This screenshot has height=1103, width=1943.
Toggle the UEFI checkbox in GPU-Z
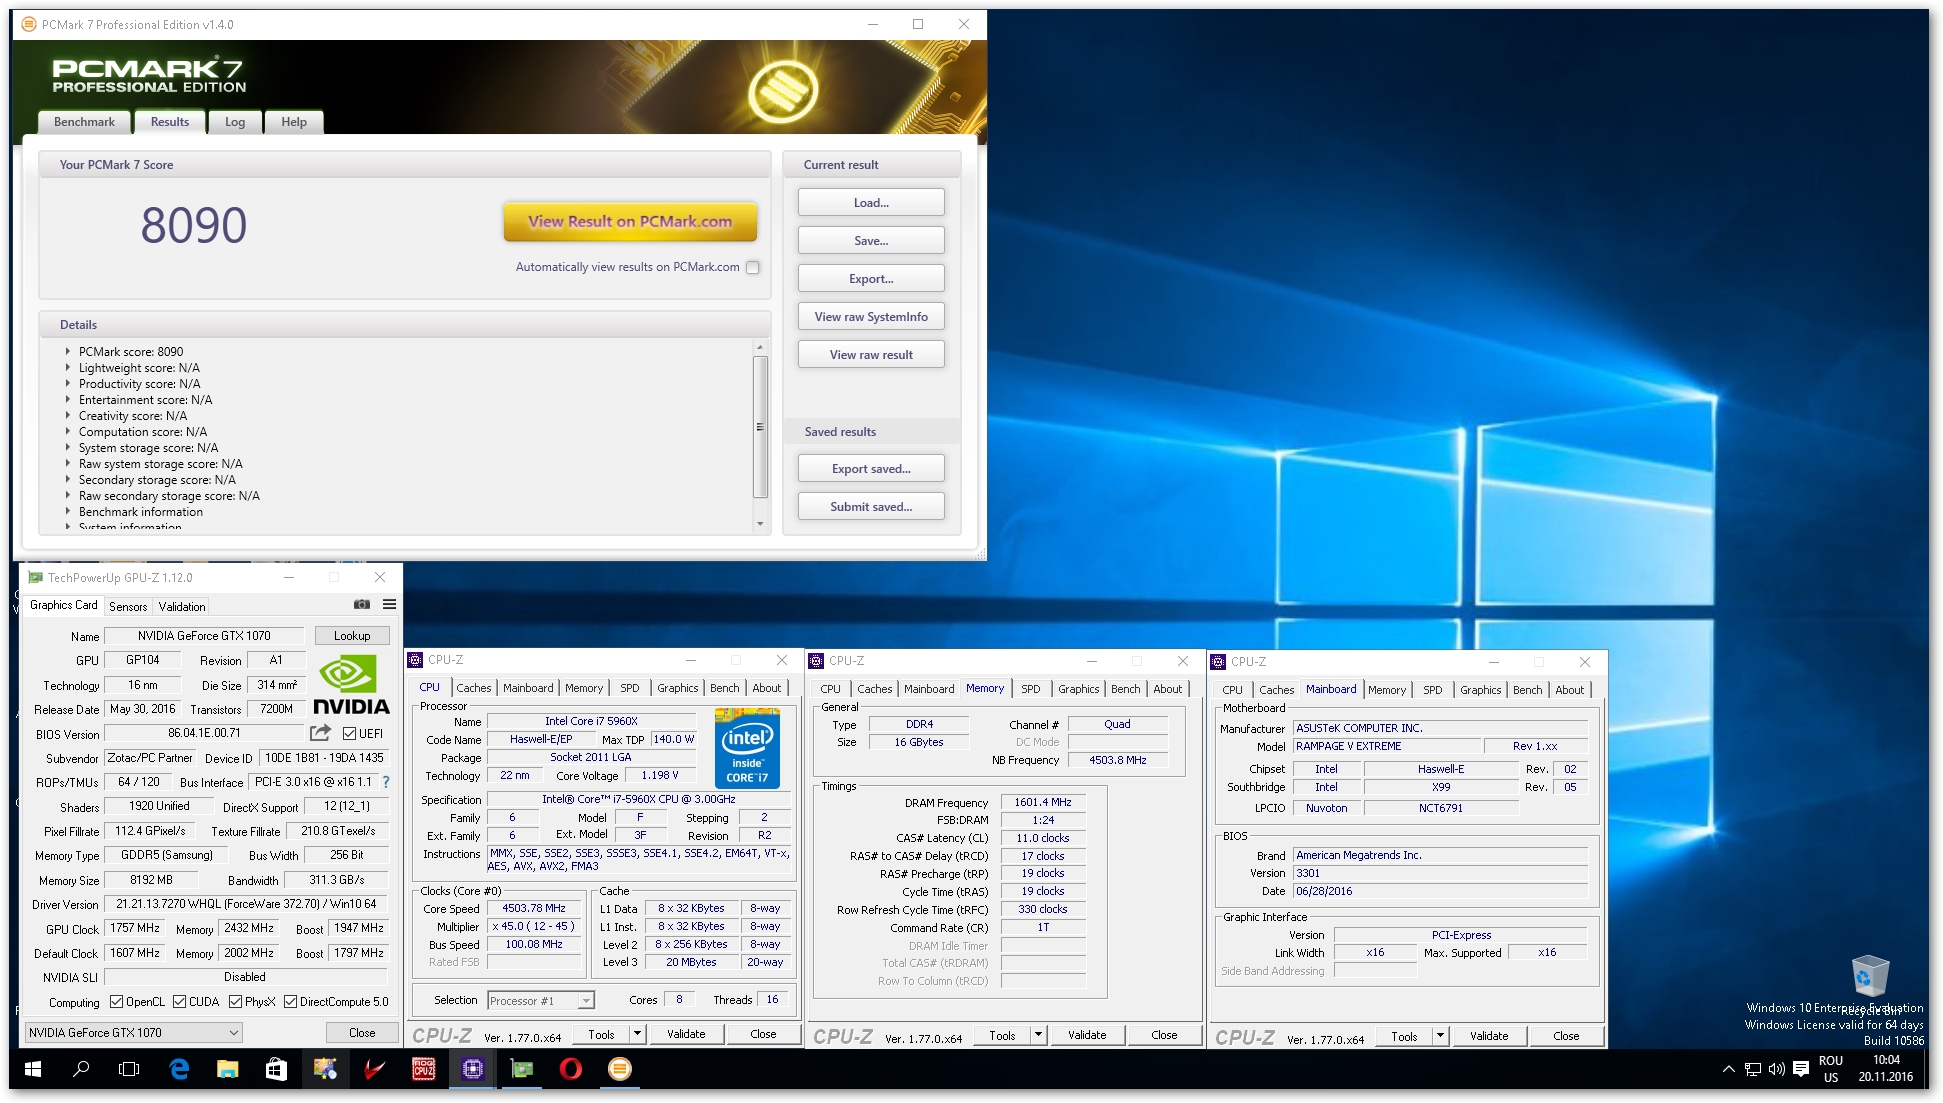point(350,733)
